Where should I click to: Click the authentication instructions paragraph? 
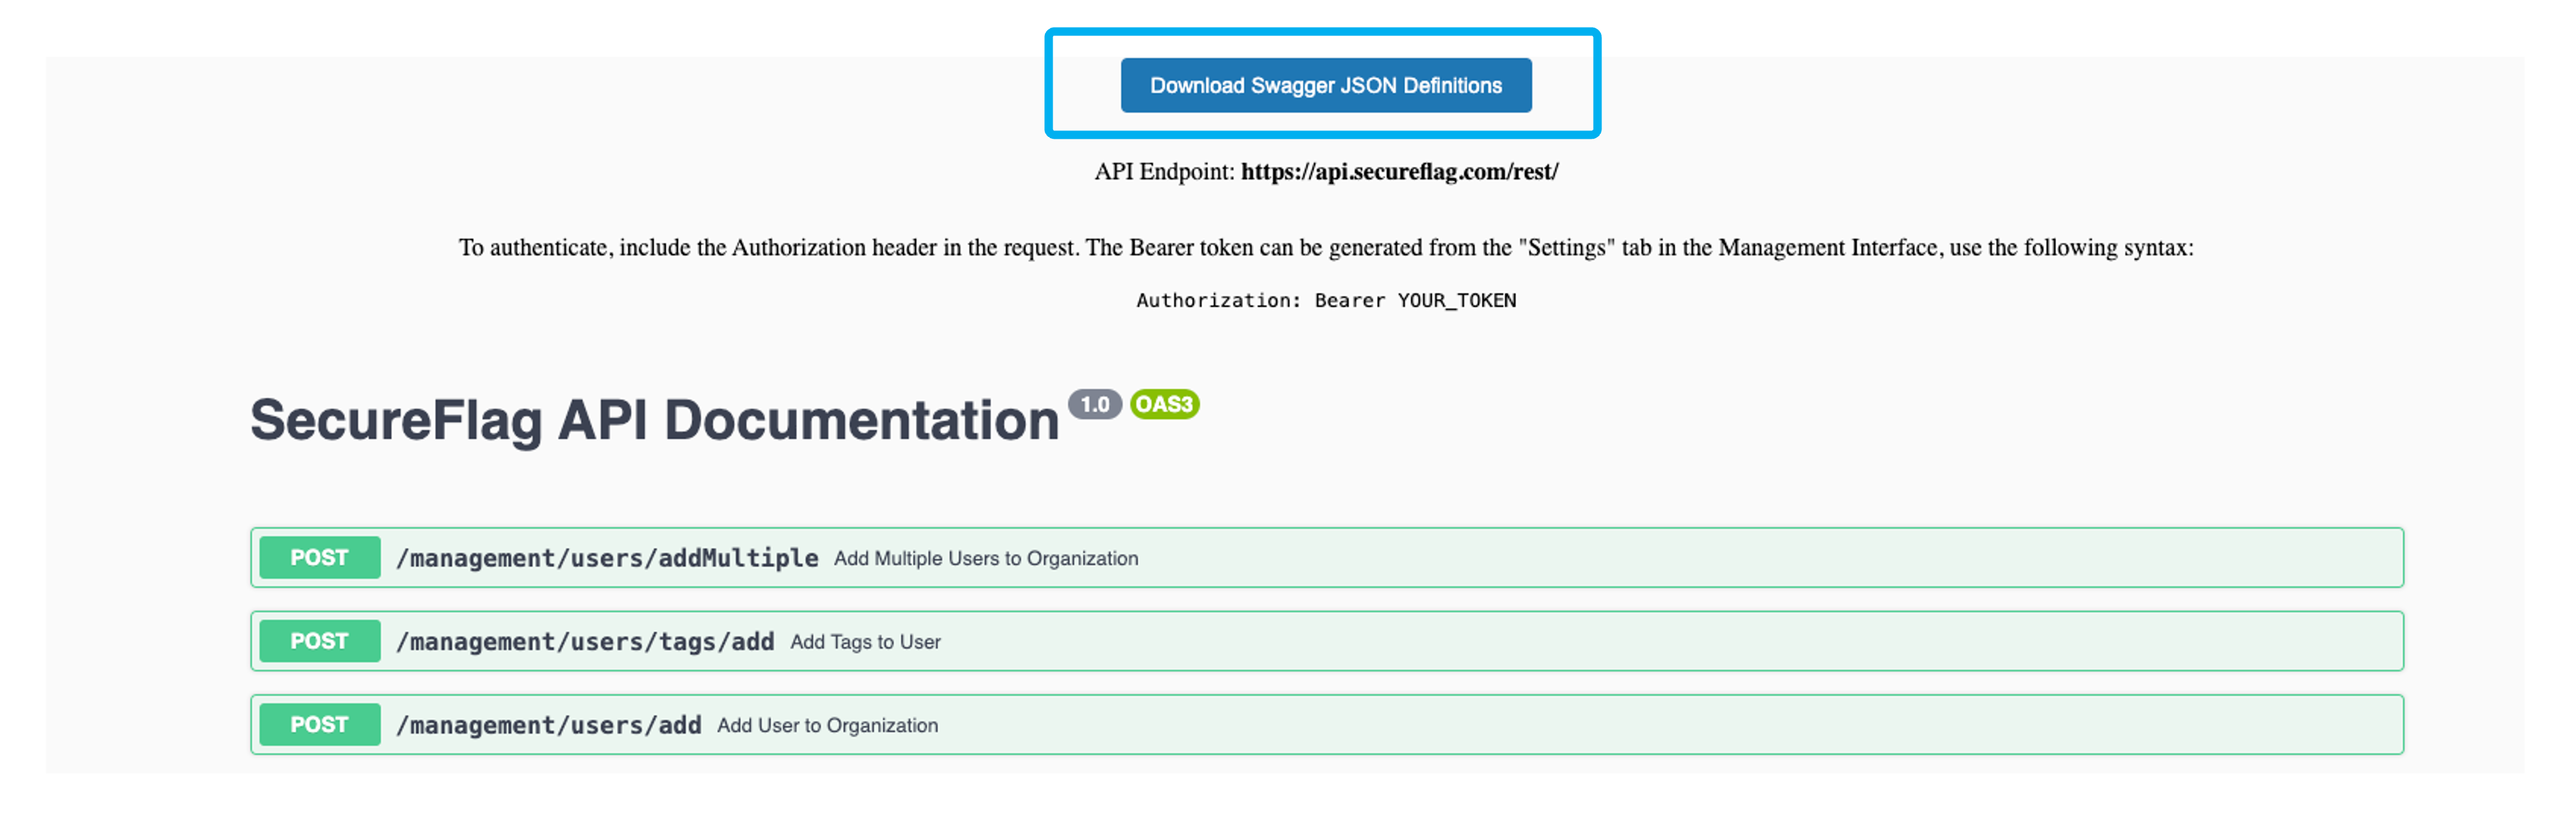[1326, 248]
